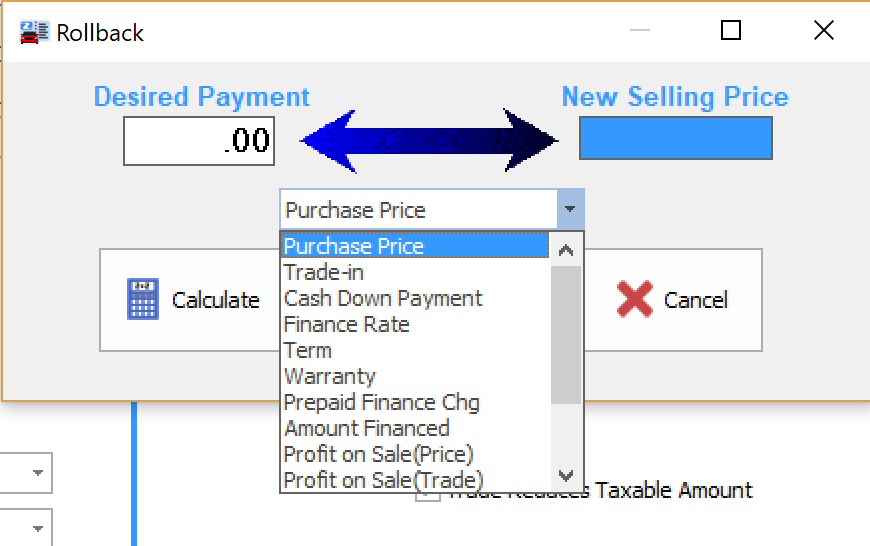The image size is (870, 546).
Task: Choose Cash Down Payment option
Action: [x=383, y=298]
